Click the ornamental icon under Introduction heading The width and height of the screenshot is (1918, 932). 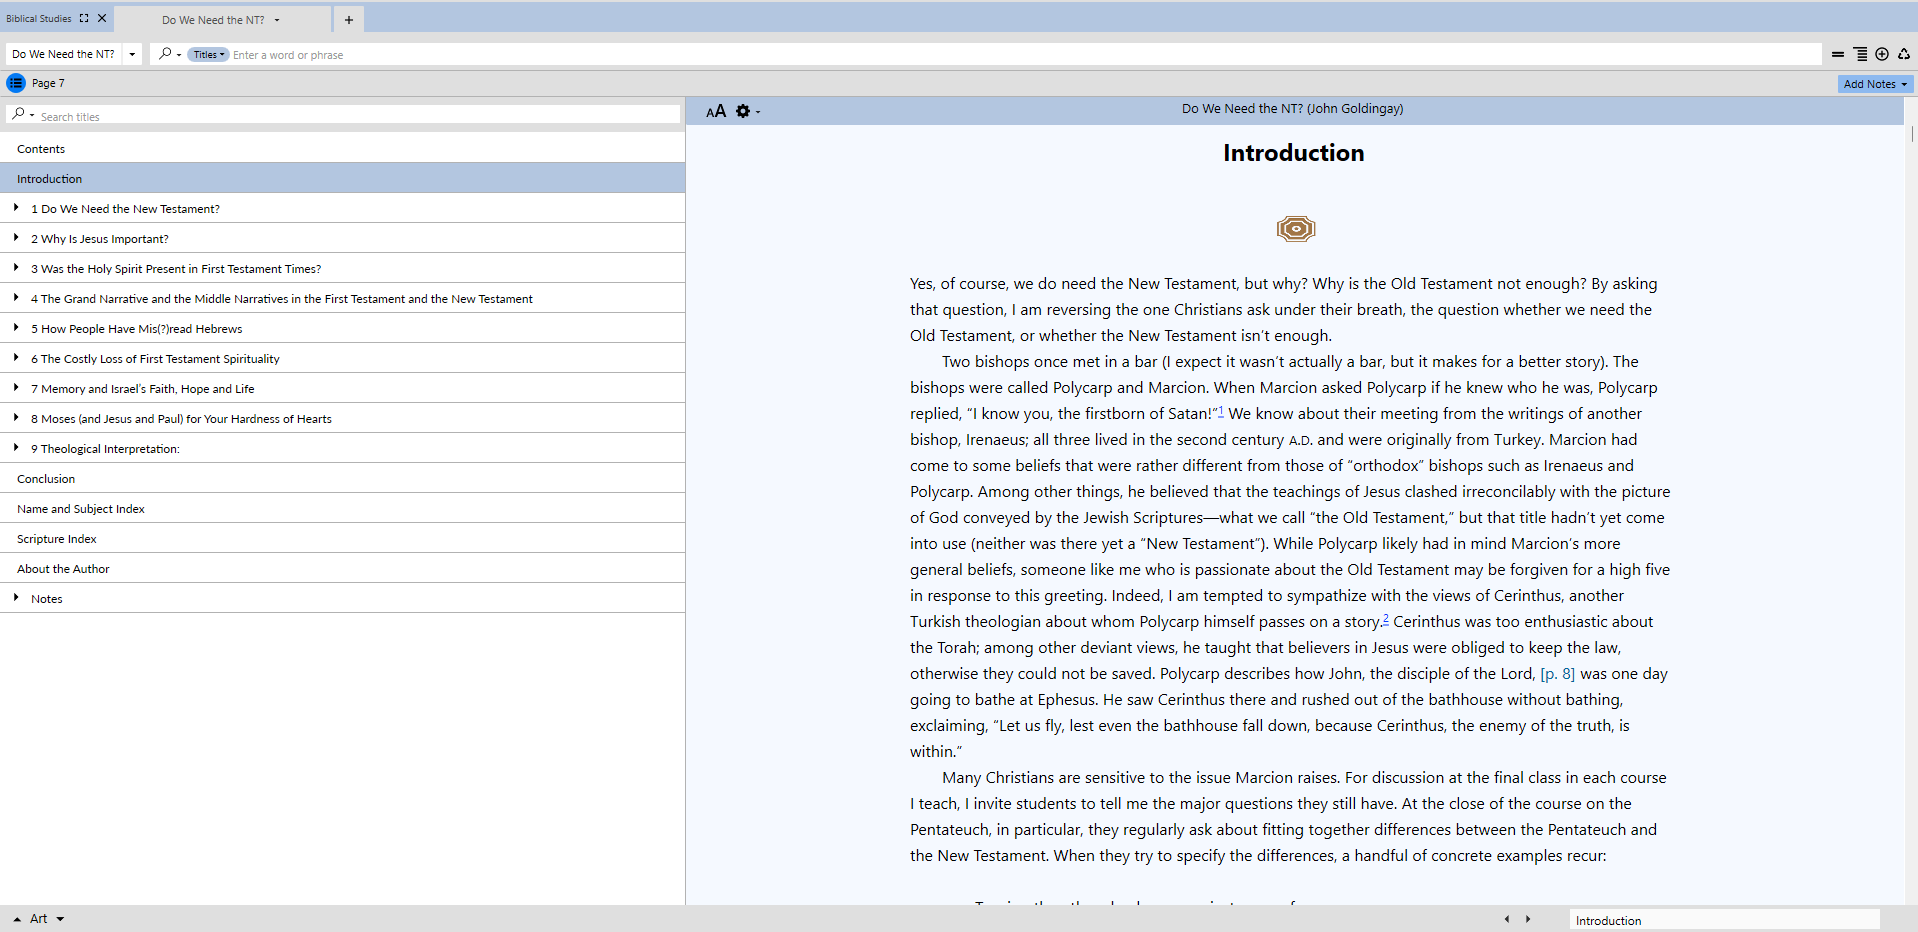[1295, 229]
